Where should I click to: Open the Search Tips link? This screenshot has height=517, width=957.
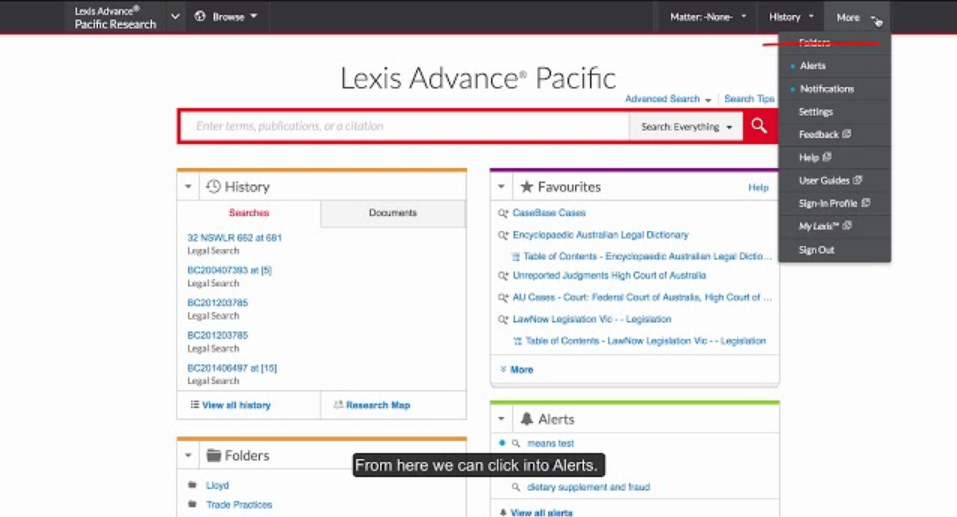tap(749, 99)
